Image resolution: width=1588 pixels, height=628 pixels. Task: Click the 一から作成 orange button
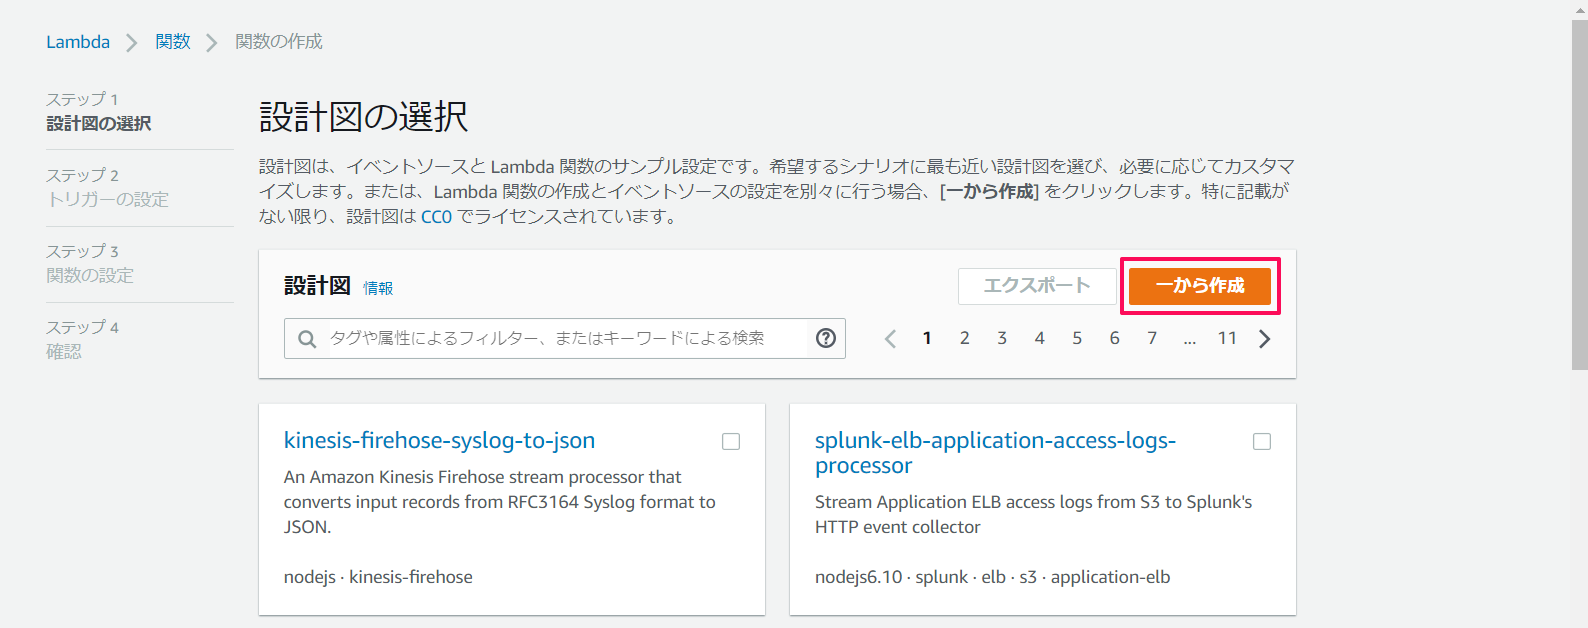coord(1200,286)
